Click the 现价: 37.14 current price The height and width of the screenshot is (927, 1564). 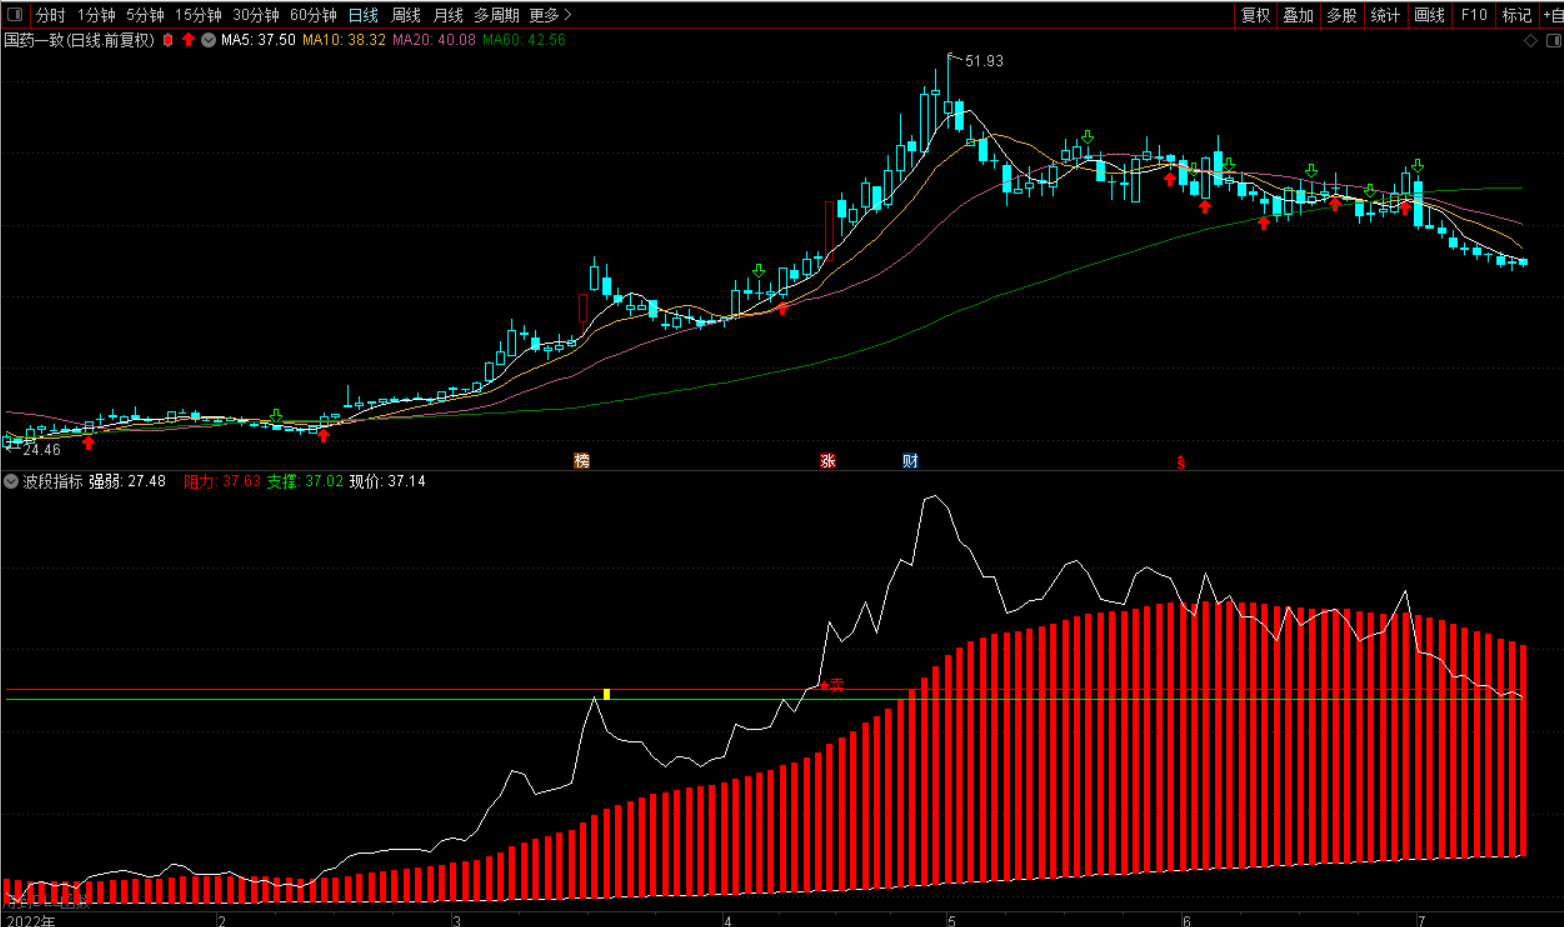click(387, 481)
